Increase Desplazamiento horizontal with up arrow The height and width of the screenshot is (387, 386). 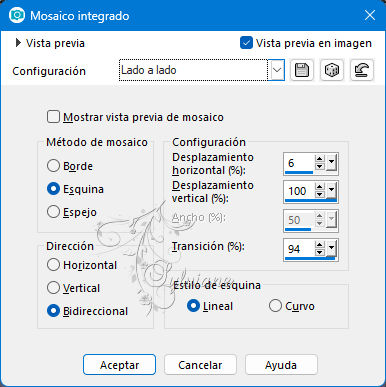pyautogui.click(x=319, y=159)
